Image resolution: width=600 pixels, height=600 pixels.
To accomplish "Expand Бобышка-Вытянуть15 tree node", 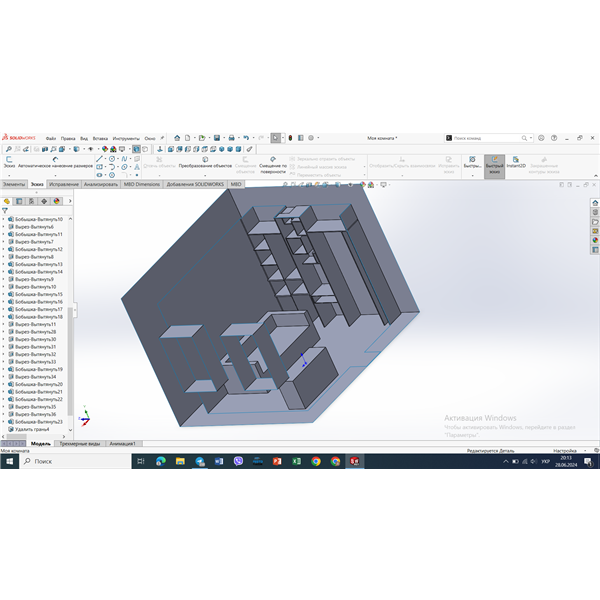I will click(4, 294).
